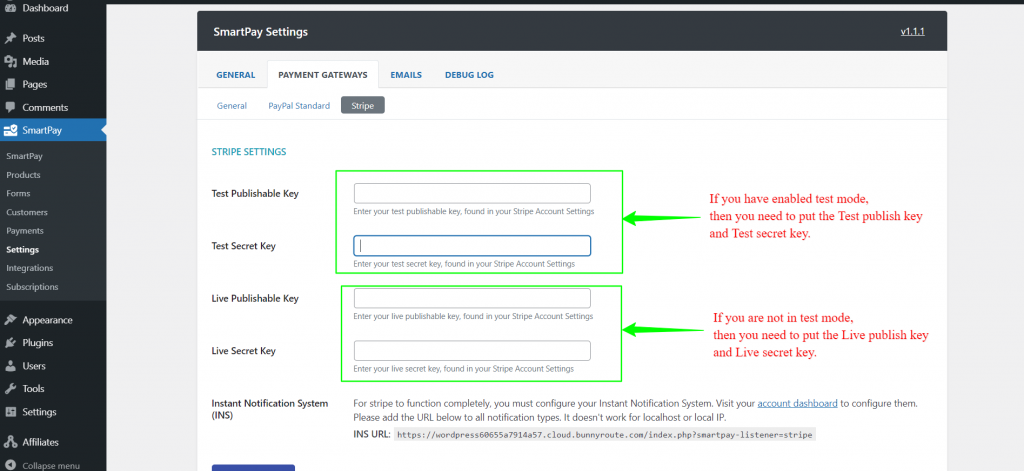1024x471 pixels.
Task: Open the Subscriptions submenu item
Action: pos(32,287)
